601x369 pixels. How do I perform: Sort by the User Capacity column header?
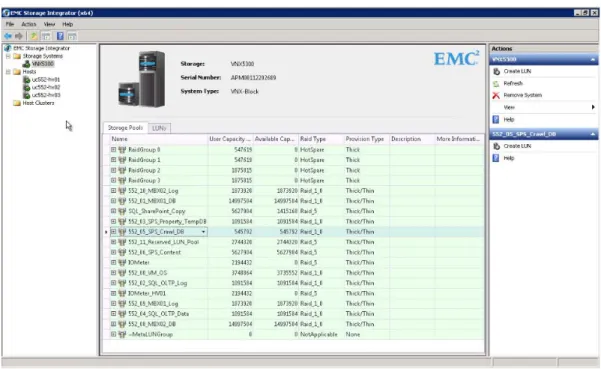pyautogui.click(x=230, y=139)
